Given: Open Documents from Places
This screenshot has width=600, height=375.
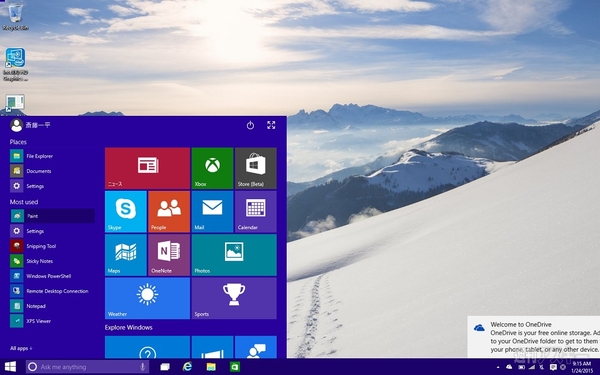Looking at the screenshot, I should [x=52, y=171].
